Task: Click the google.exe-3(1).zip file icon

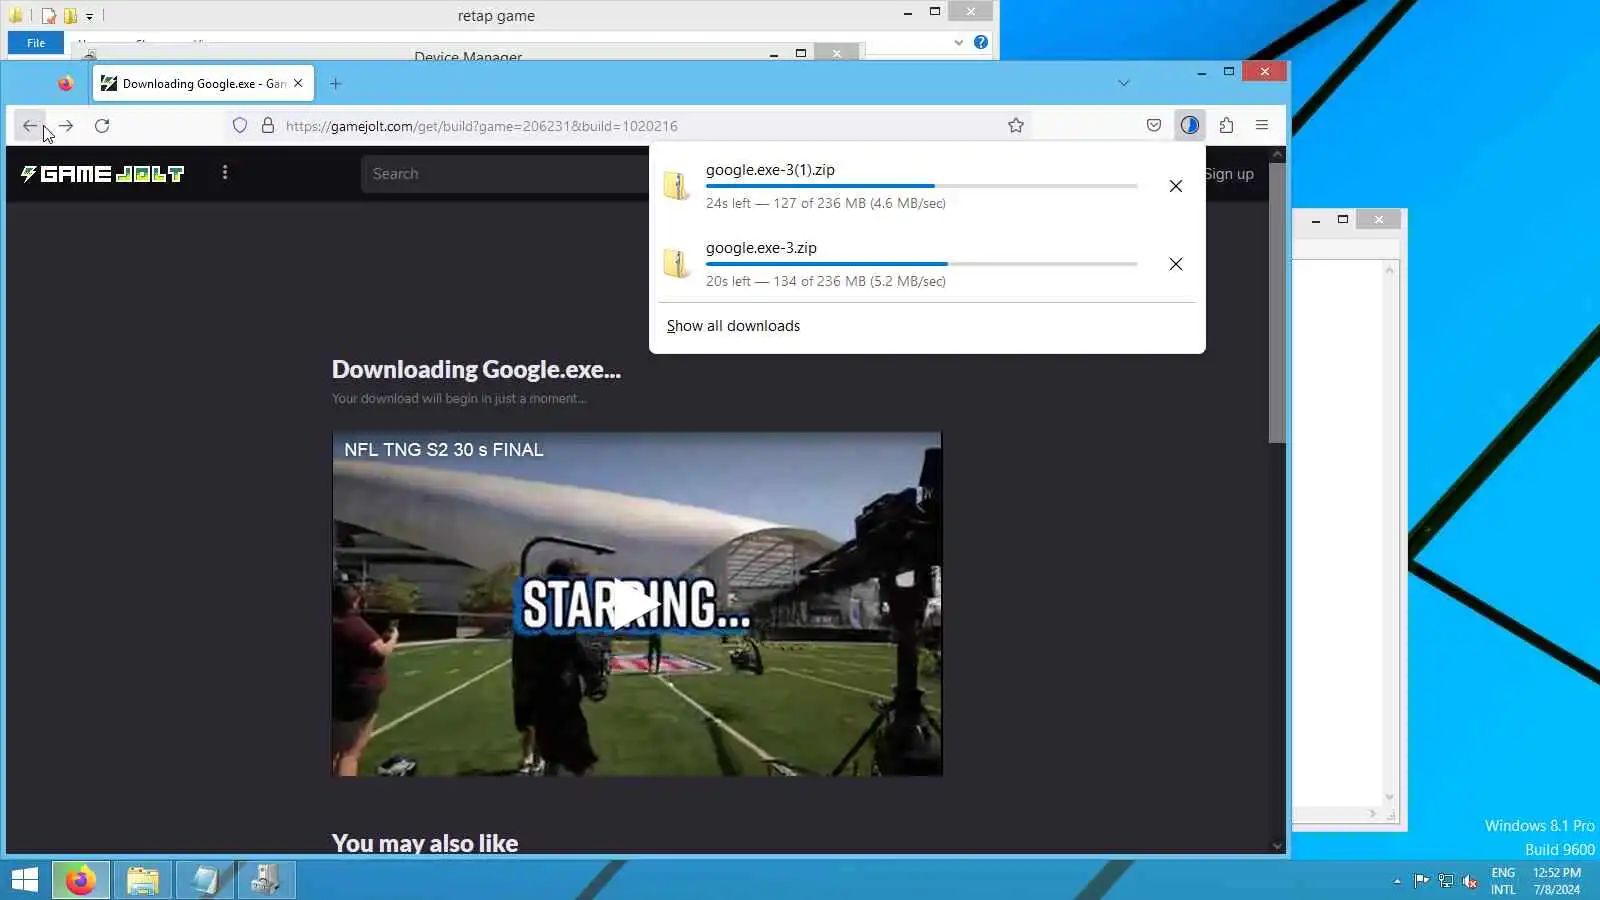Action: pyautogui.click(x=677, y=186)
